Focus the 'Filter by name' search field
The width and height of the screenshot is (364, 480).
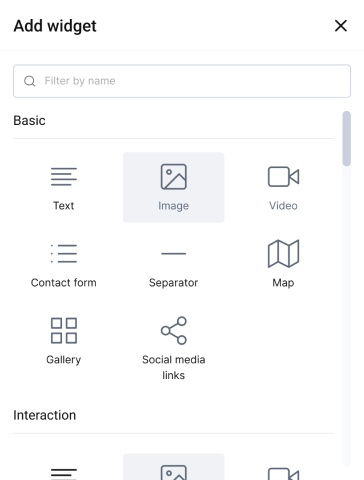(x=182, y=81)
